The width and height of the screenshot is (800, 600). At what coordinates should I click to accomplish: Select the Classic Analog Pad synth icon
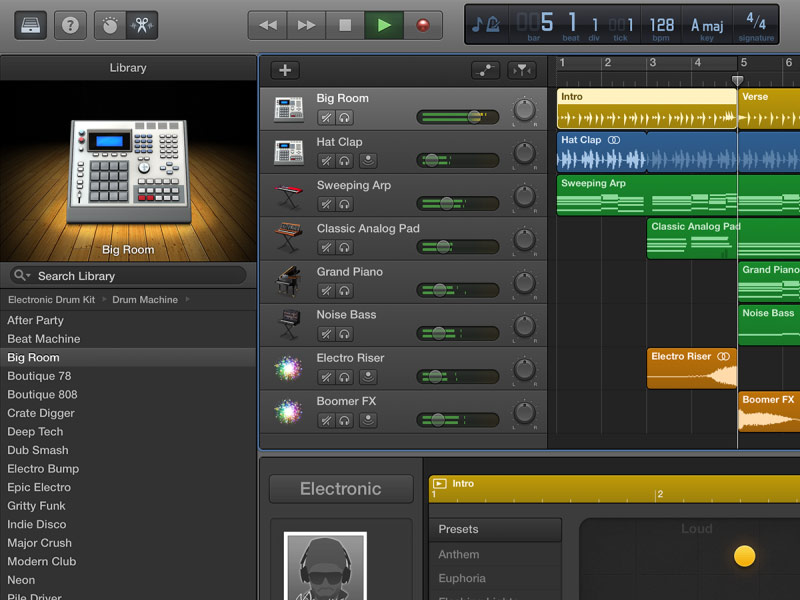pyautogui.click(x=289, y=237)
